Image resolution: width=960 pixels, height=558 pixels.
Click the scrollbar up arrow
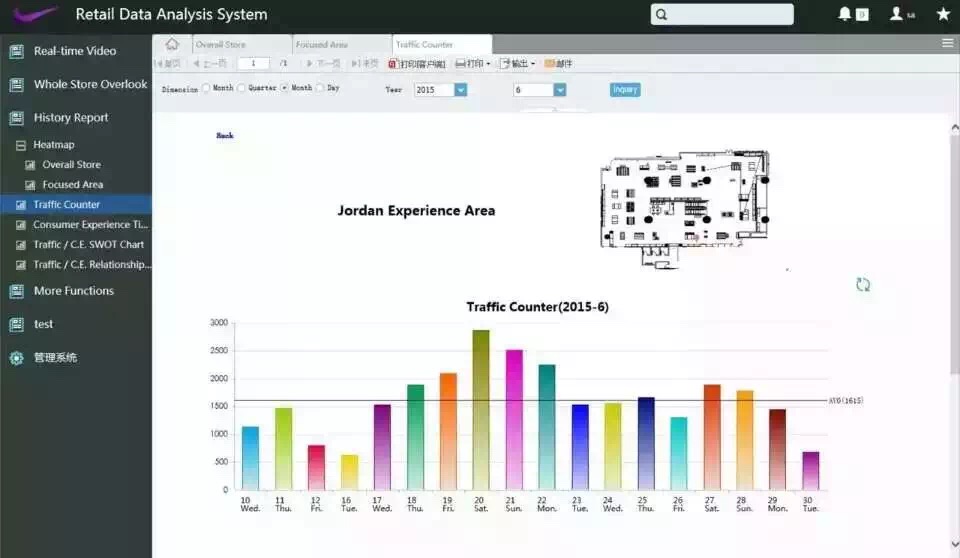[x=954, y=128]
